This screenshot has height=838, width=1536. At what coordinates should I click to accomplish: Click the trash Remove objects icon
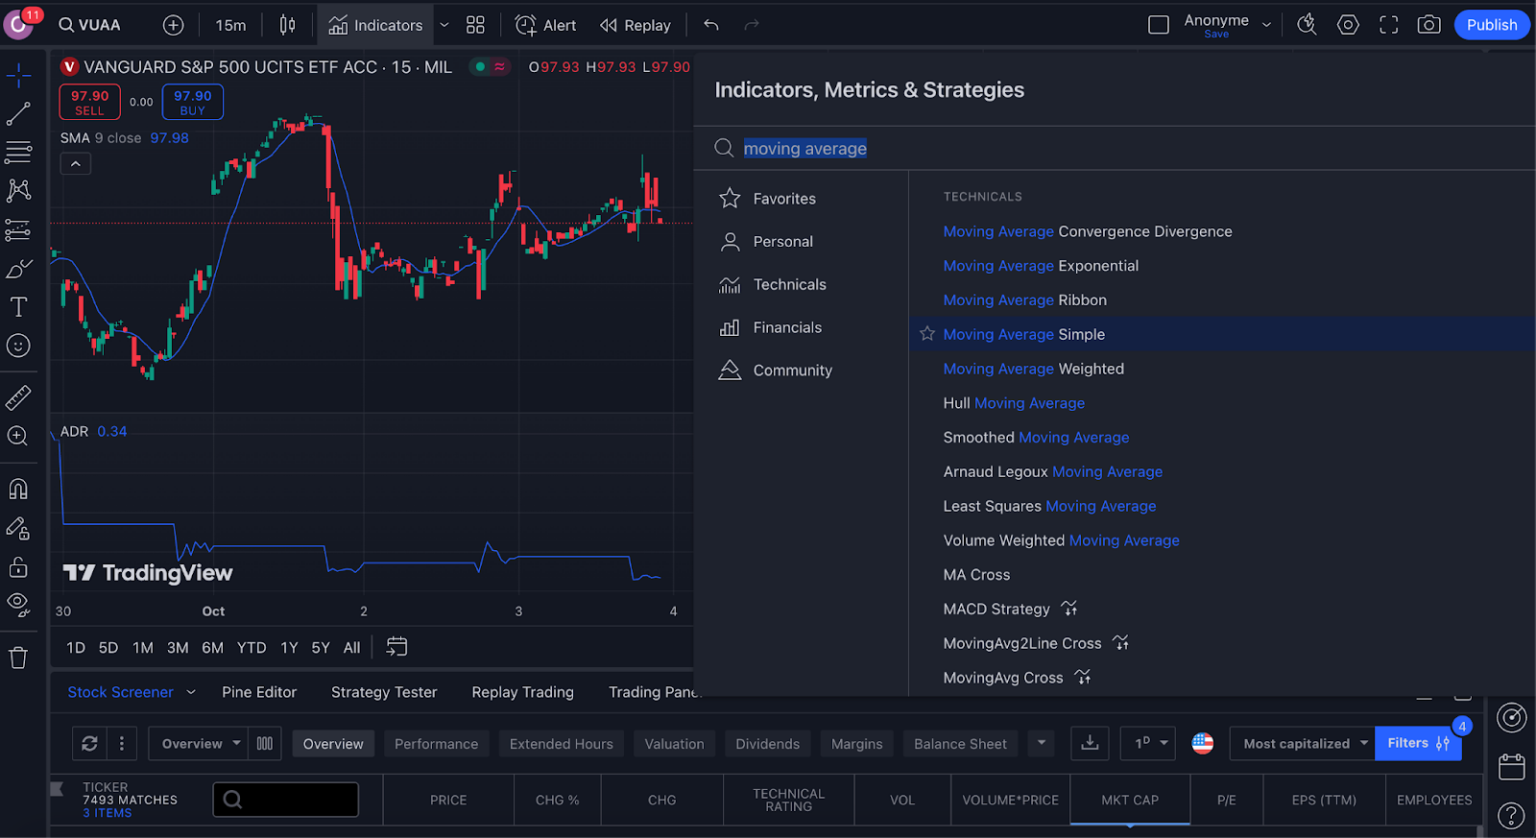(18, 658)
